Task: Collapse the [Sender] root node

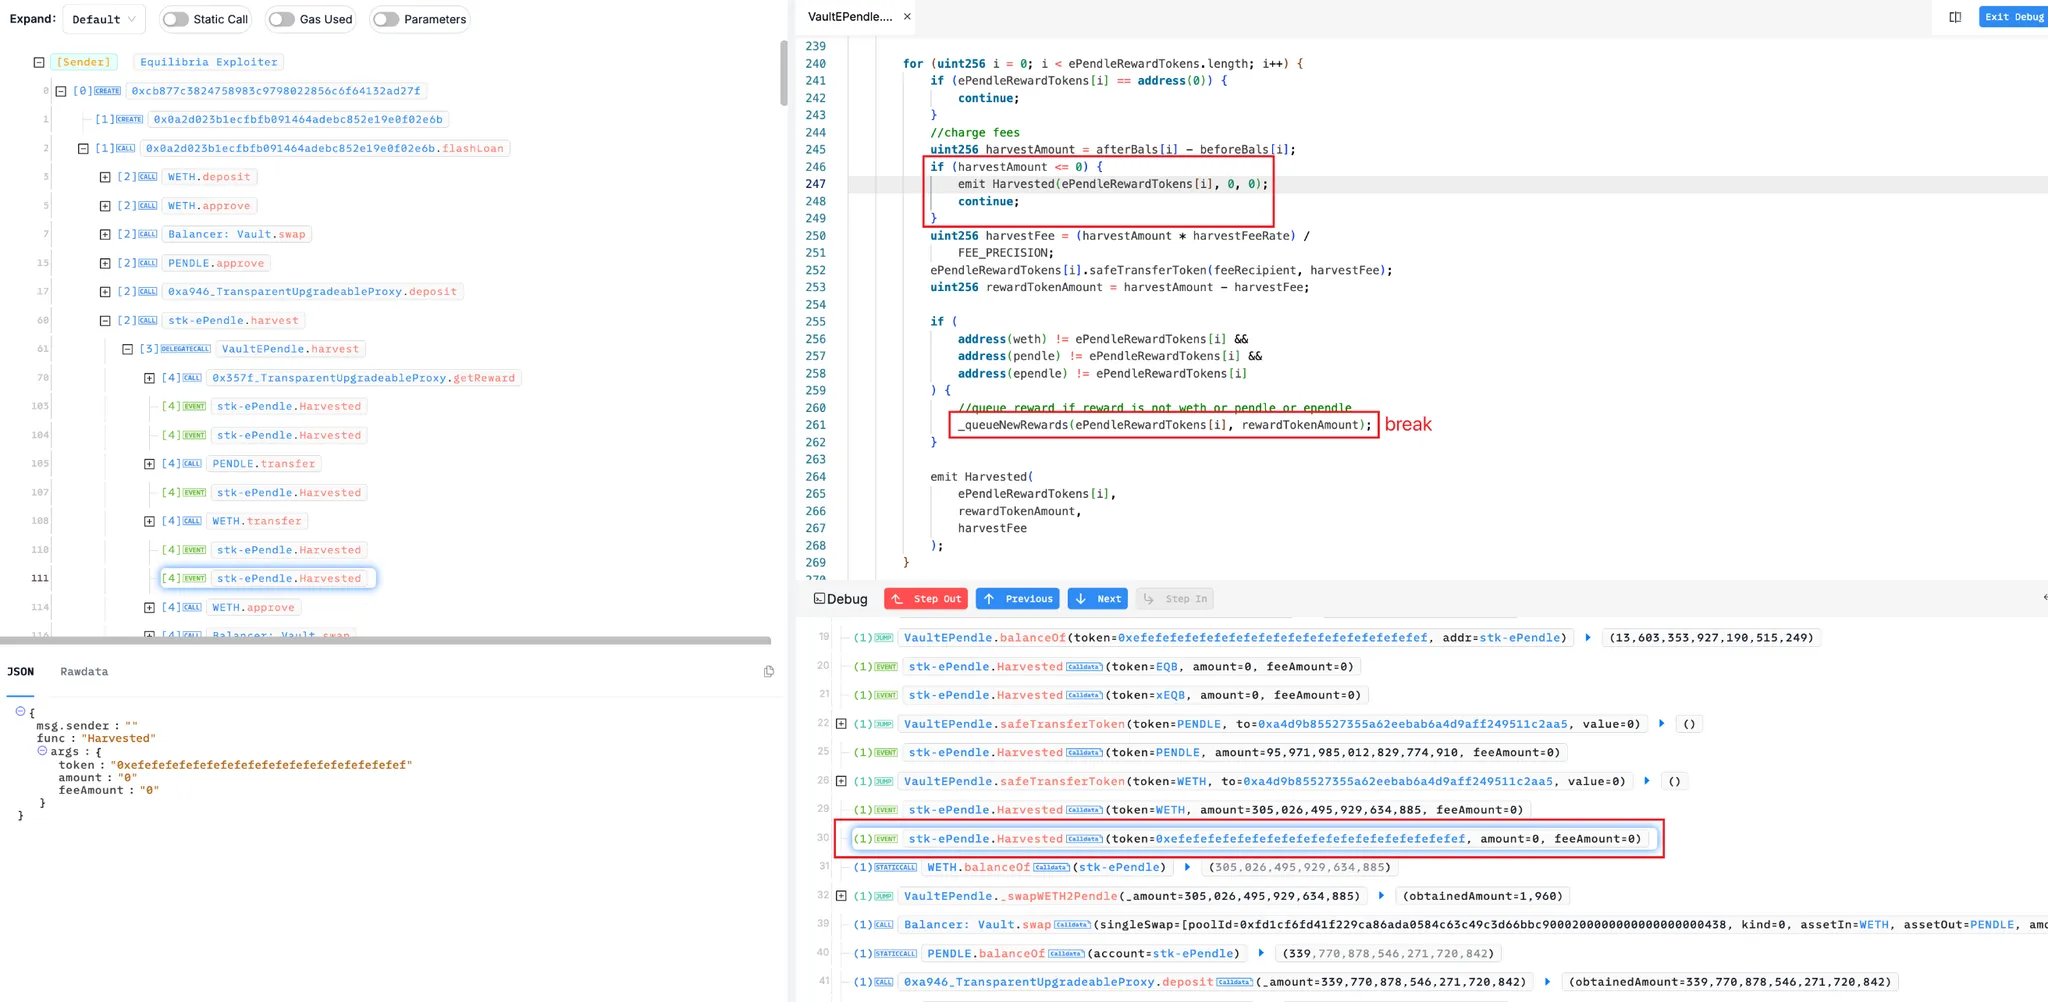Action: (39, 62)
